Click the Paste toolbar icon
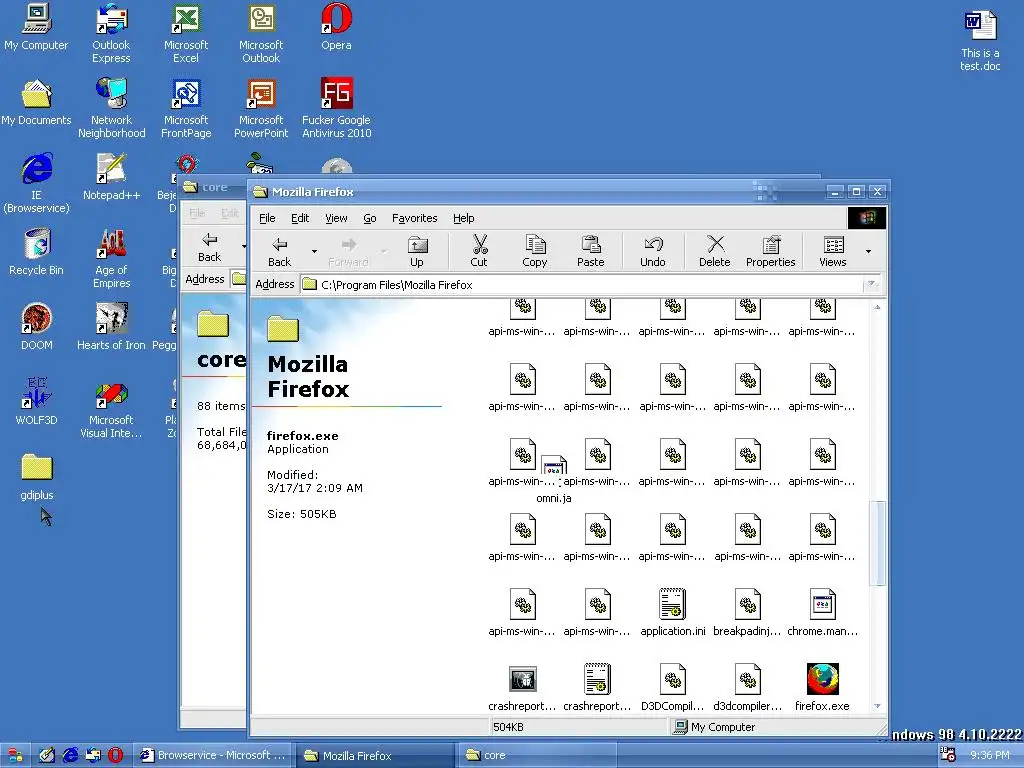The height and width of the screenshot is (768, 1024). 590,251
